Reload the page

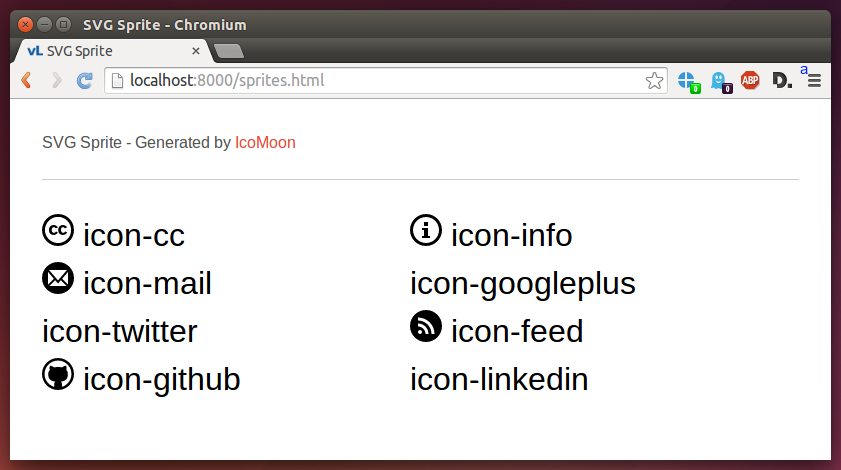point(84,80)
